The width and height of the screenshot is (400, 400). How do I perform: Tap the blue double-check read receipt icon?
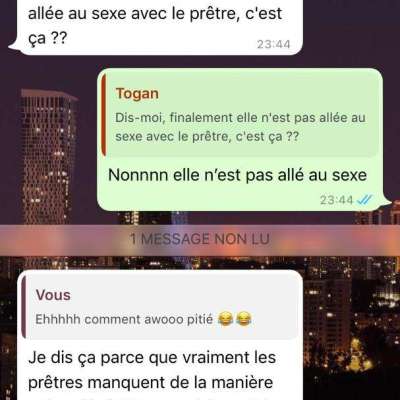tap(364, 200)
